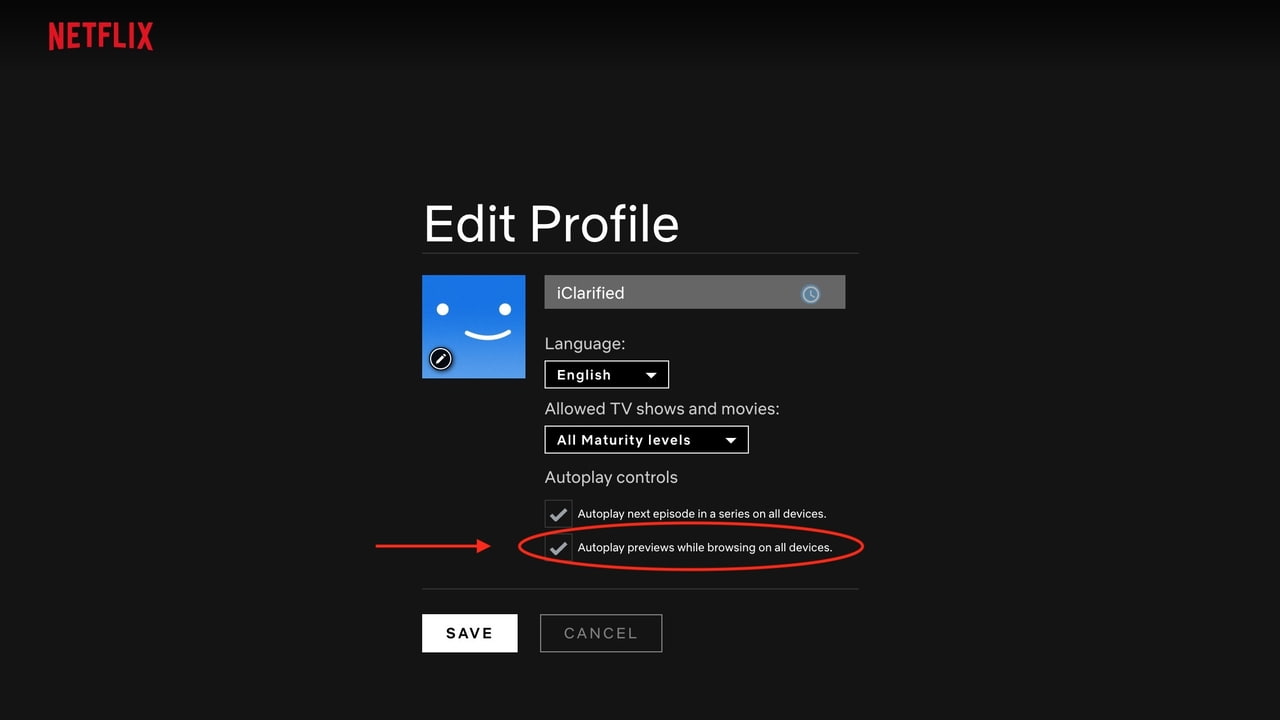Click the Edit Profile heading
This screenshot has height=720, width=1280.
click(552, 223)
